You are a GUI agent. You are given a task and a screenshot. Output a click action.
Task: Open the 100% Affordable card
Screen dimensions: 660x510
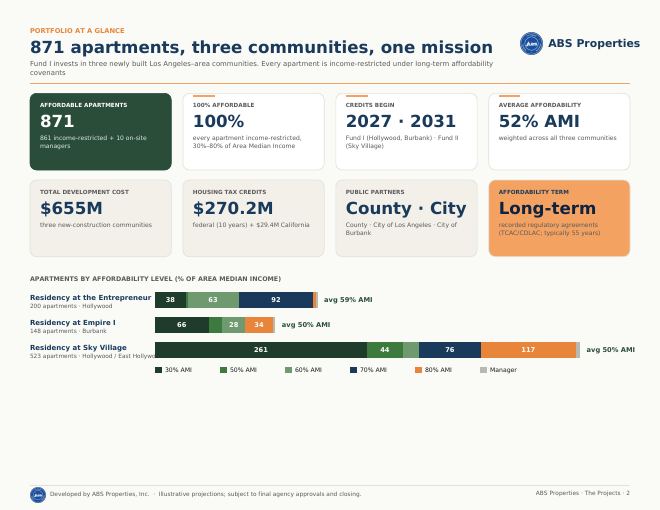click(253, 132)
